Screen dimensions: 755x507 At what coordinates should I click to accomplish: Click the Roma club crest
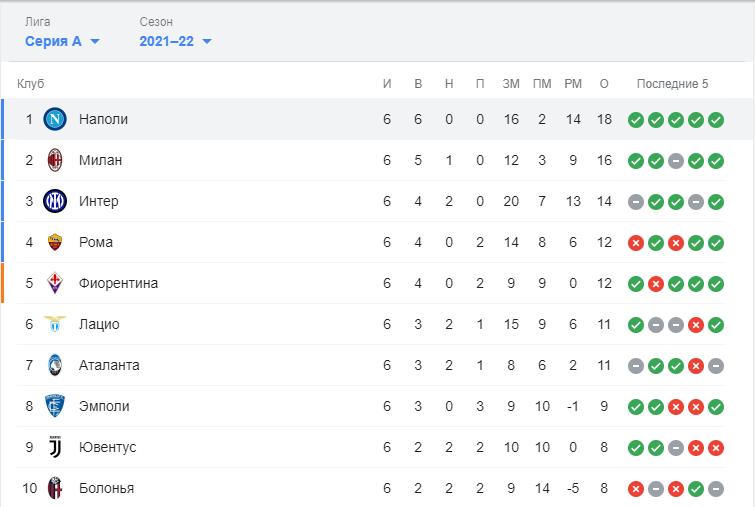point(55,242)
